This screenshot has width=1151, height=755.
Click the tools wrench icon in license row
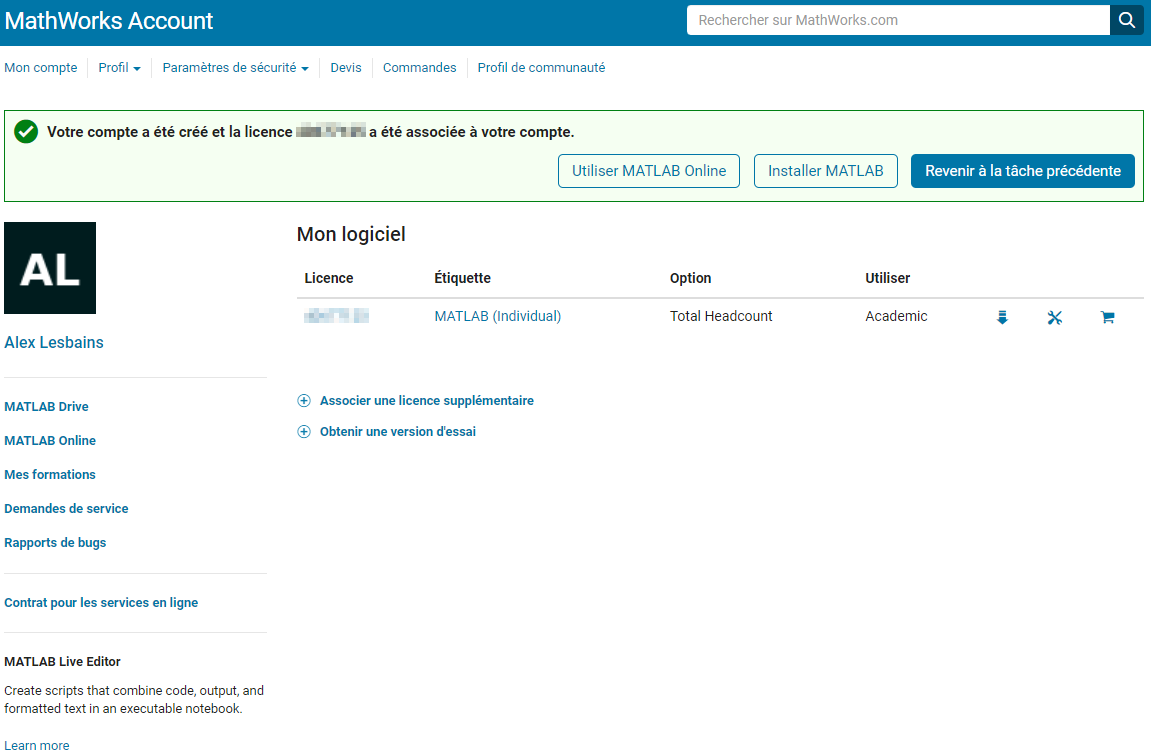pos(1055,317)
